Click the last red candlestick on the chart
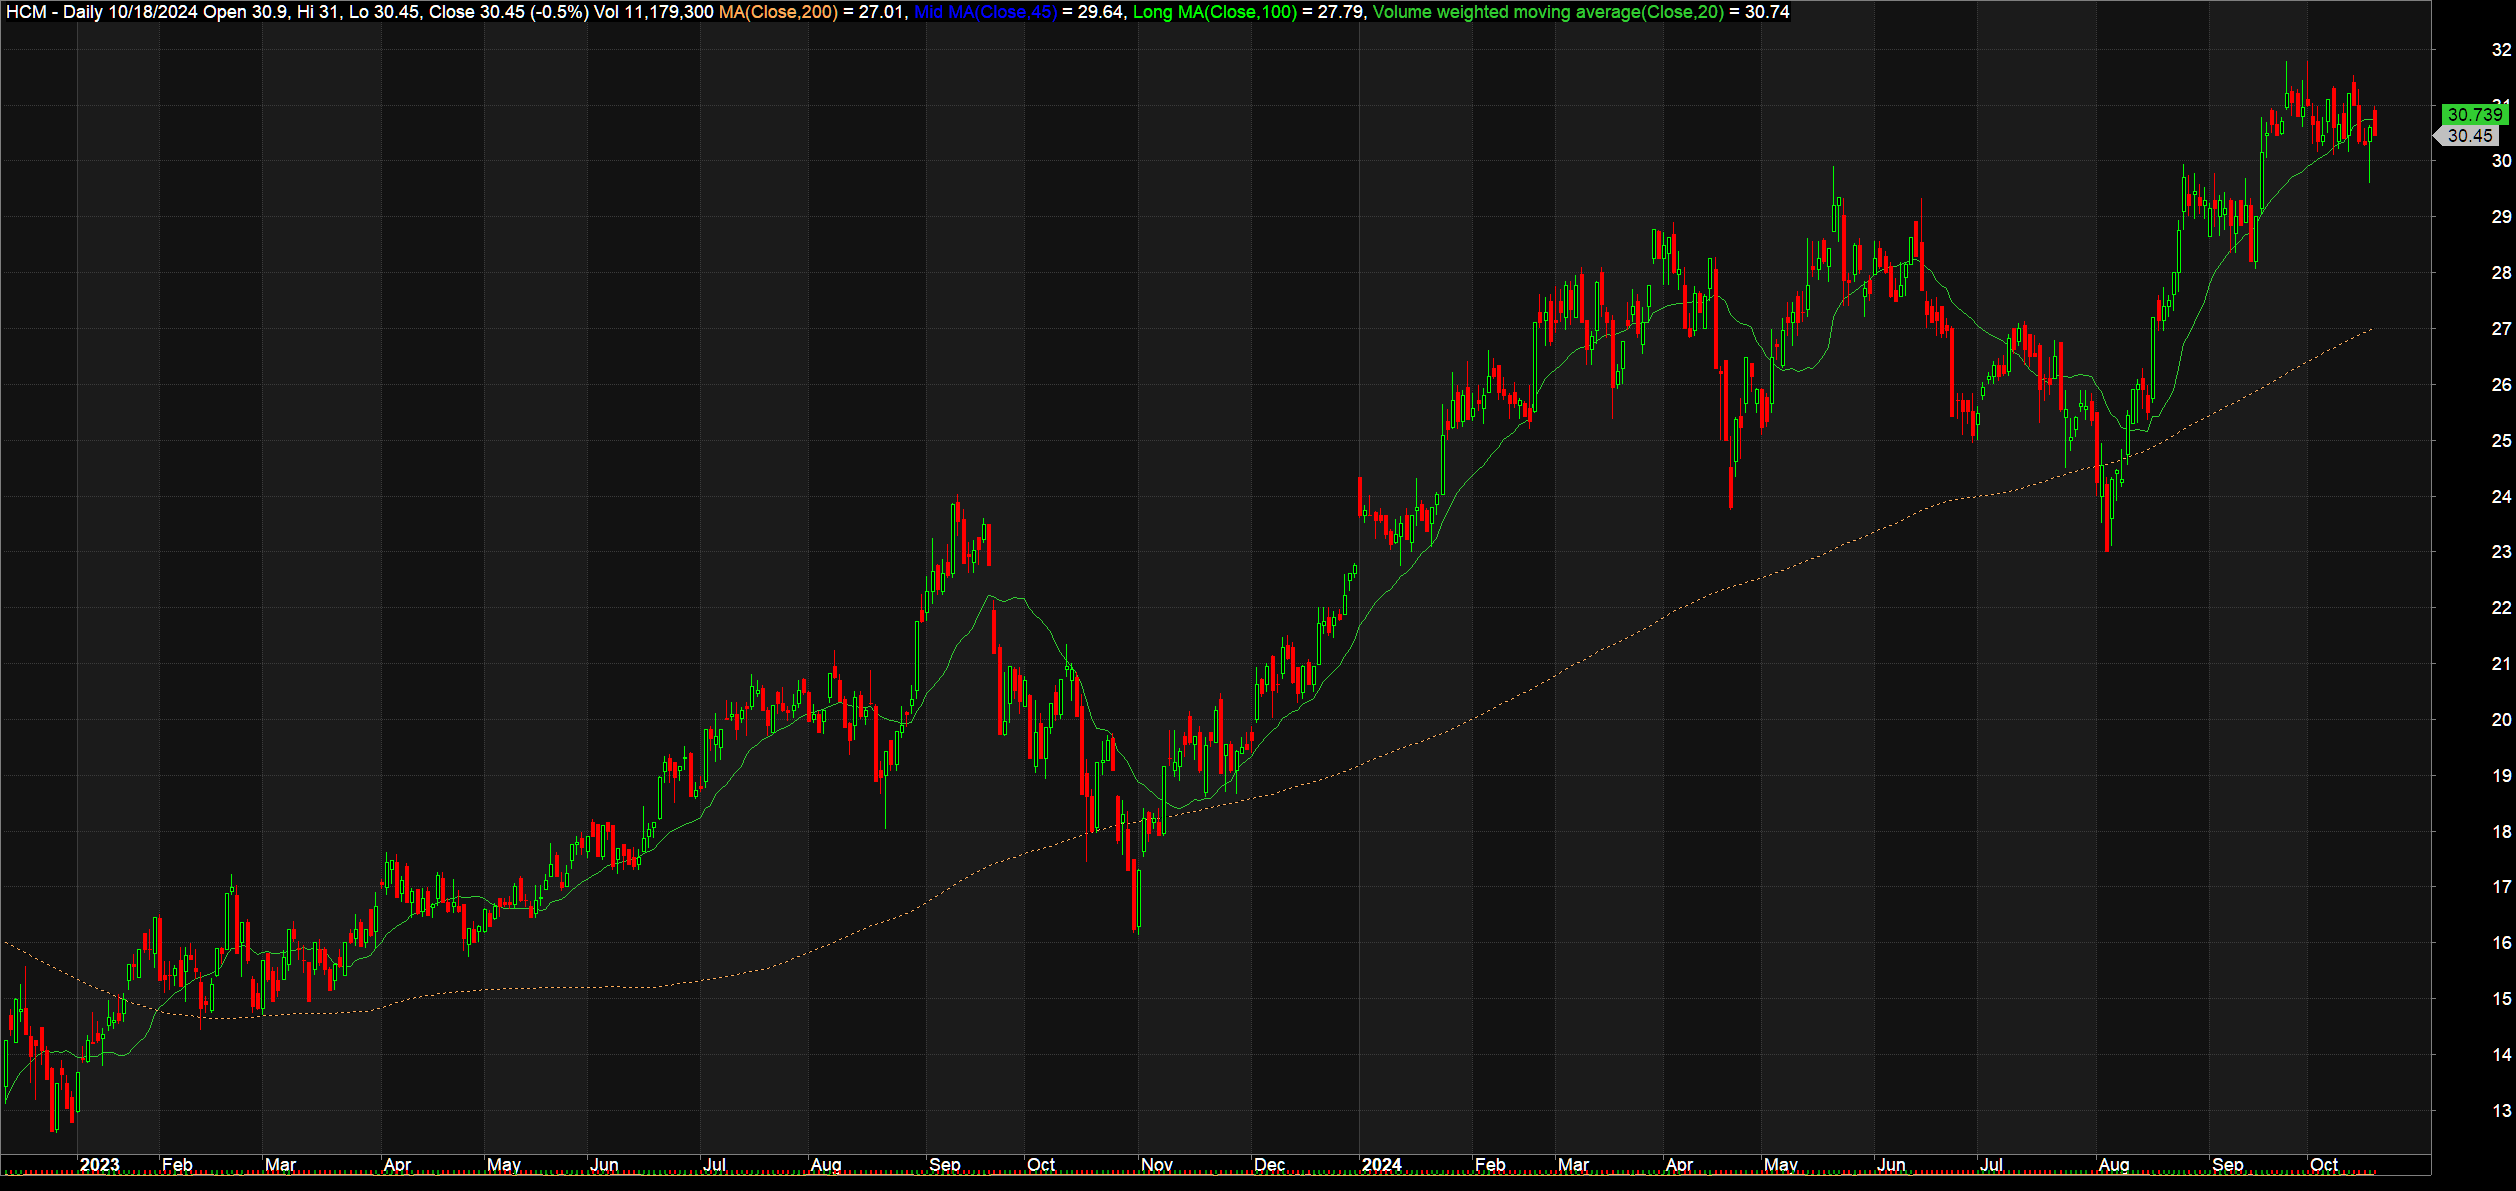Image resolution: width=2516 pixels, height=1191 pixels. point(2375,122)
